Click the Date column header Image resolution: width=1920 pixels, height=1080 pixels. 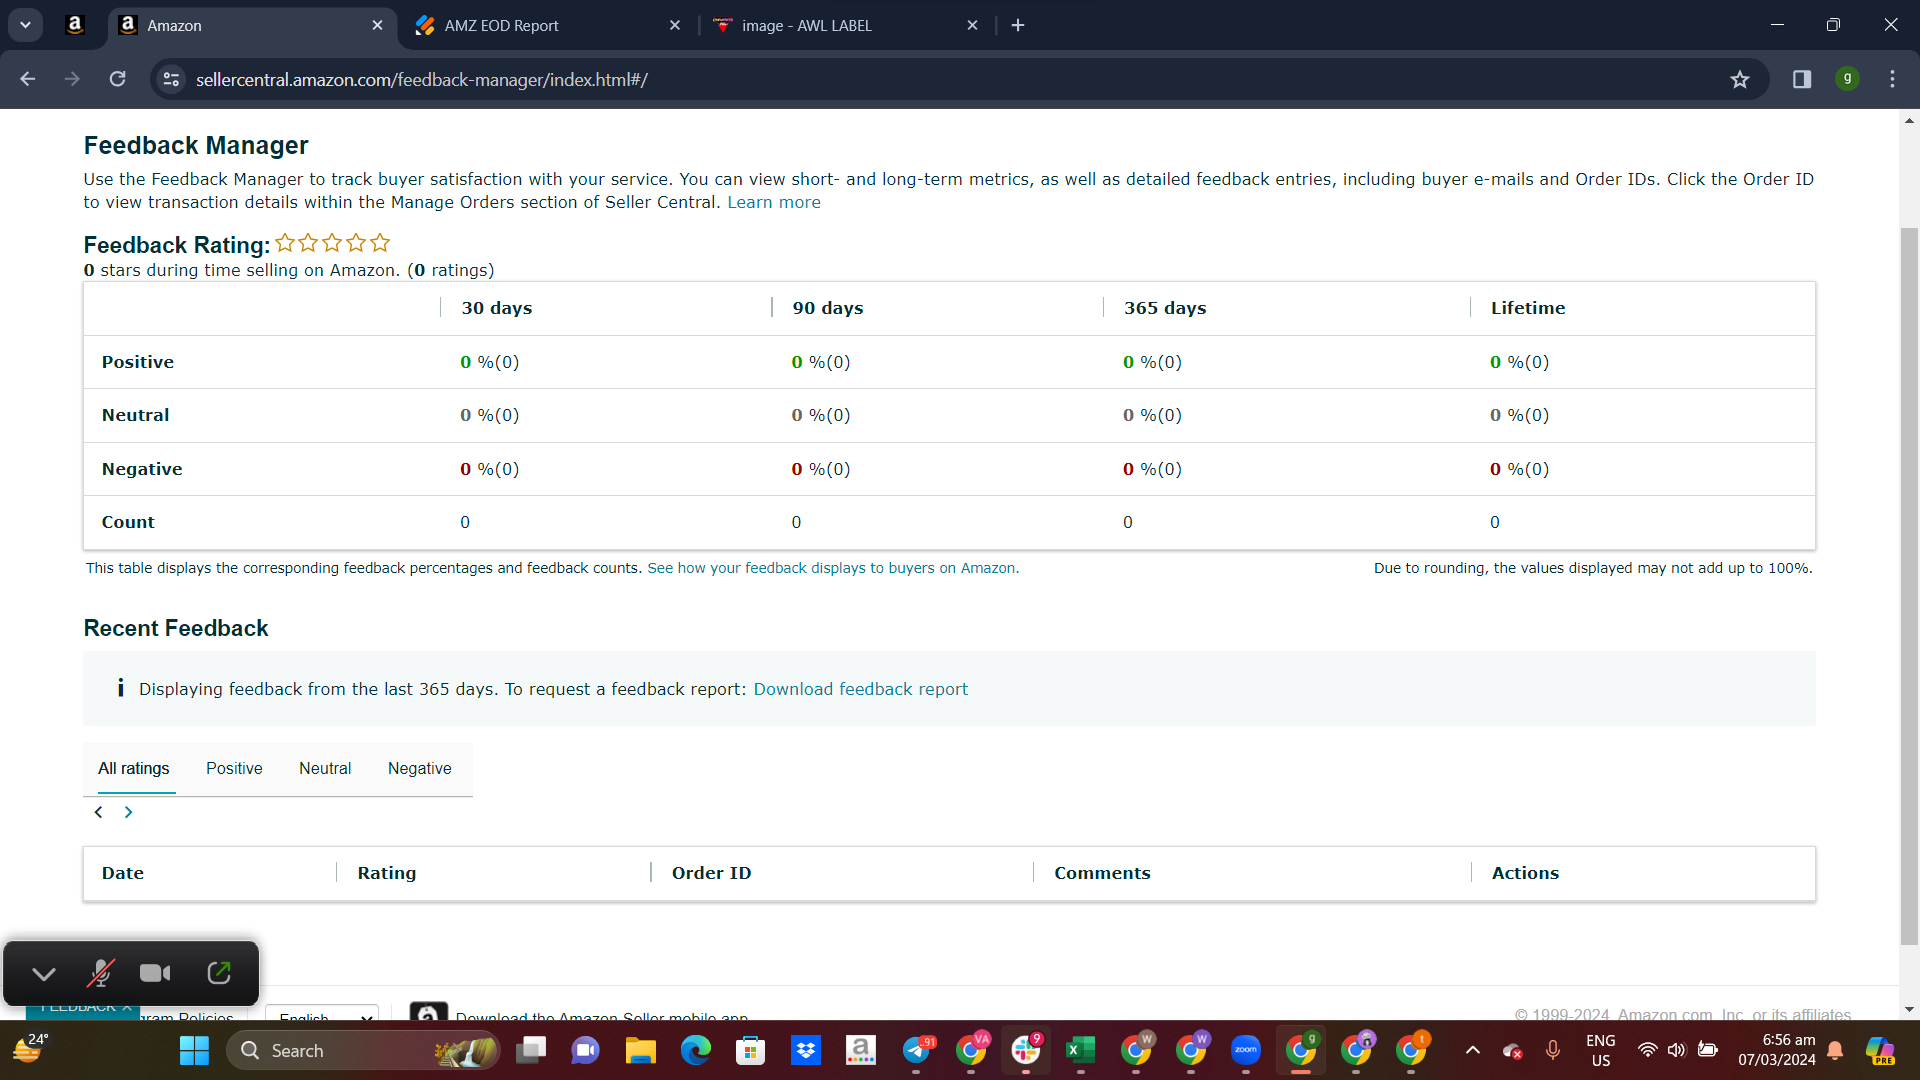pos(123,873)
